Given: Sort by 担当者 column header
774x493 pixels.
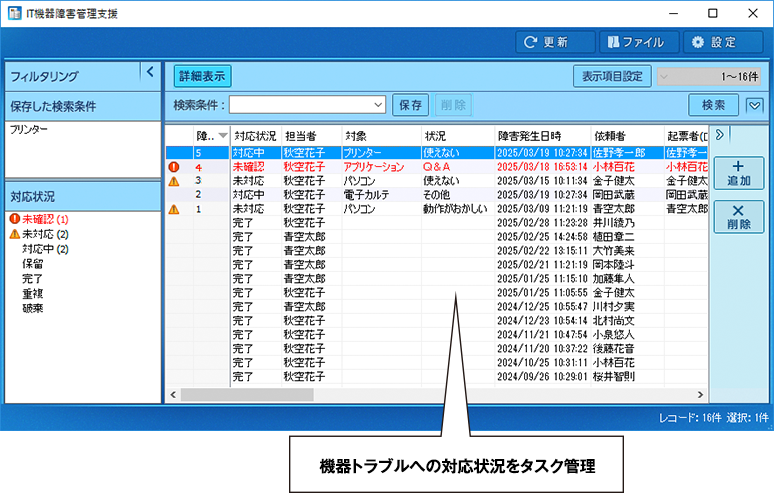Looking at the screenshot, I should 311,136.
